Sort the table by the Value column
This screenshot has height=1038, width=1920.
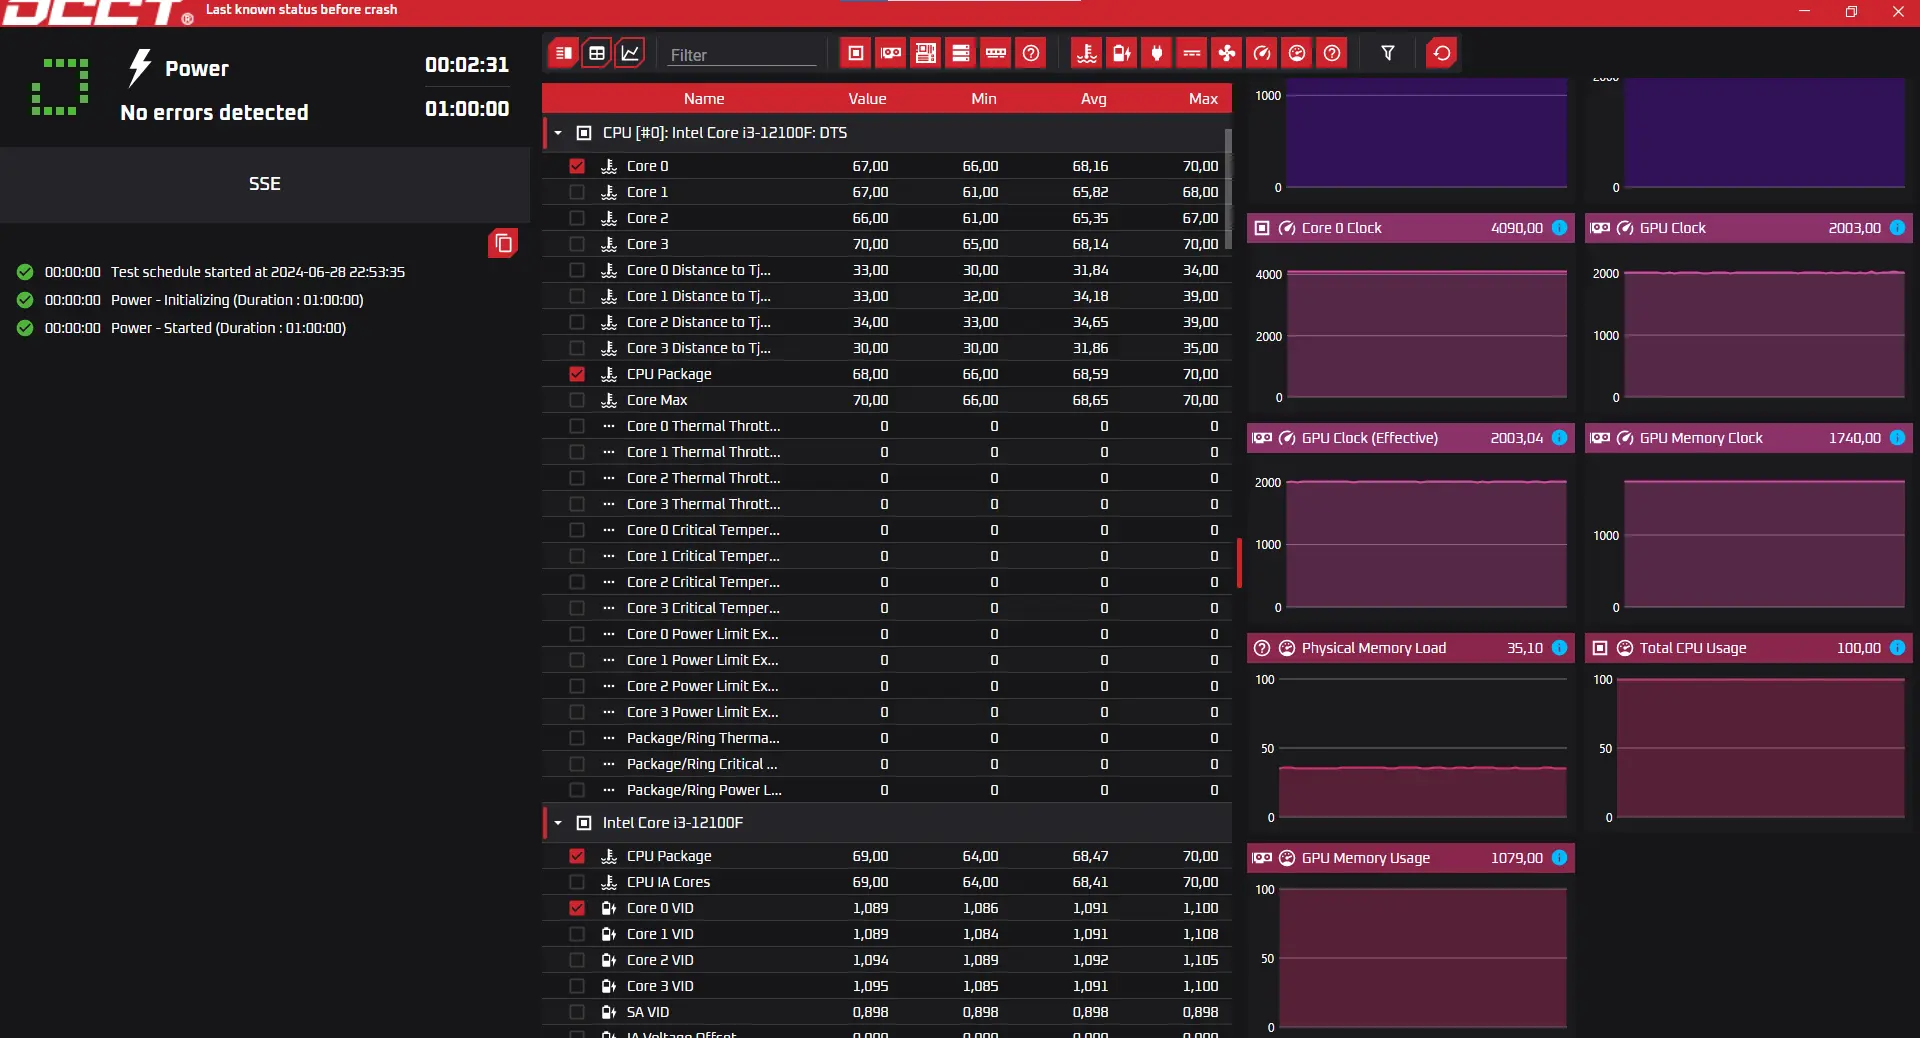(x=867, y=98)
